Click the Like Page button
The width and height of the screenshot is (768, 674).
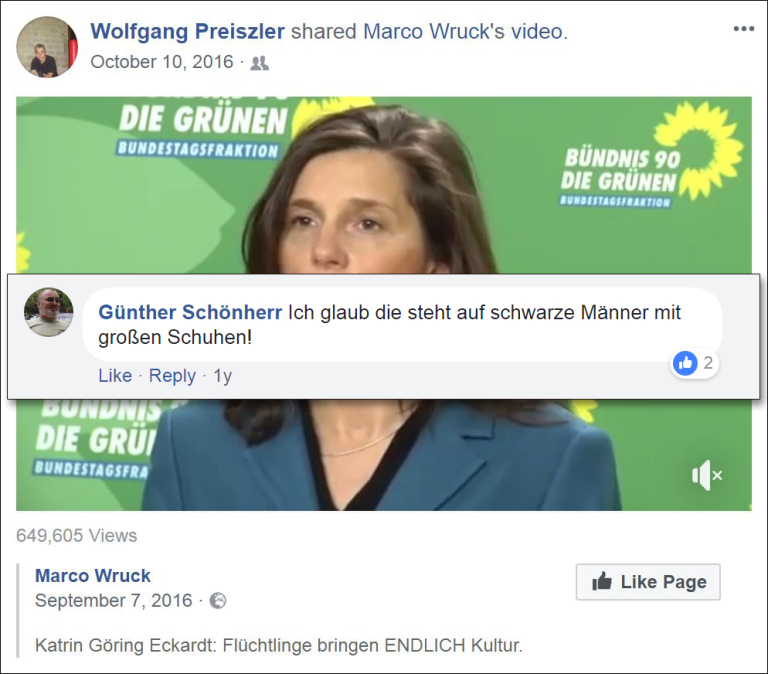pyautogui.click(x=648, y=582)
